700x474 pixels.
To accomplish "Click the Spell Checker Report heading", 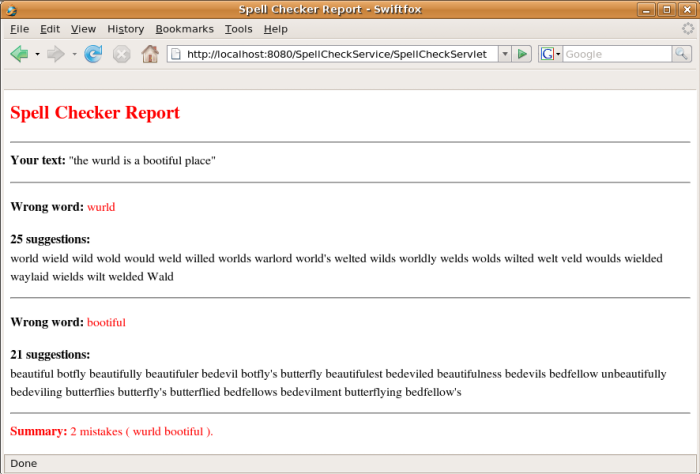I will coord(95,112).
